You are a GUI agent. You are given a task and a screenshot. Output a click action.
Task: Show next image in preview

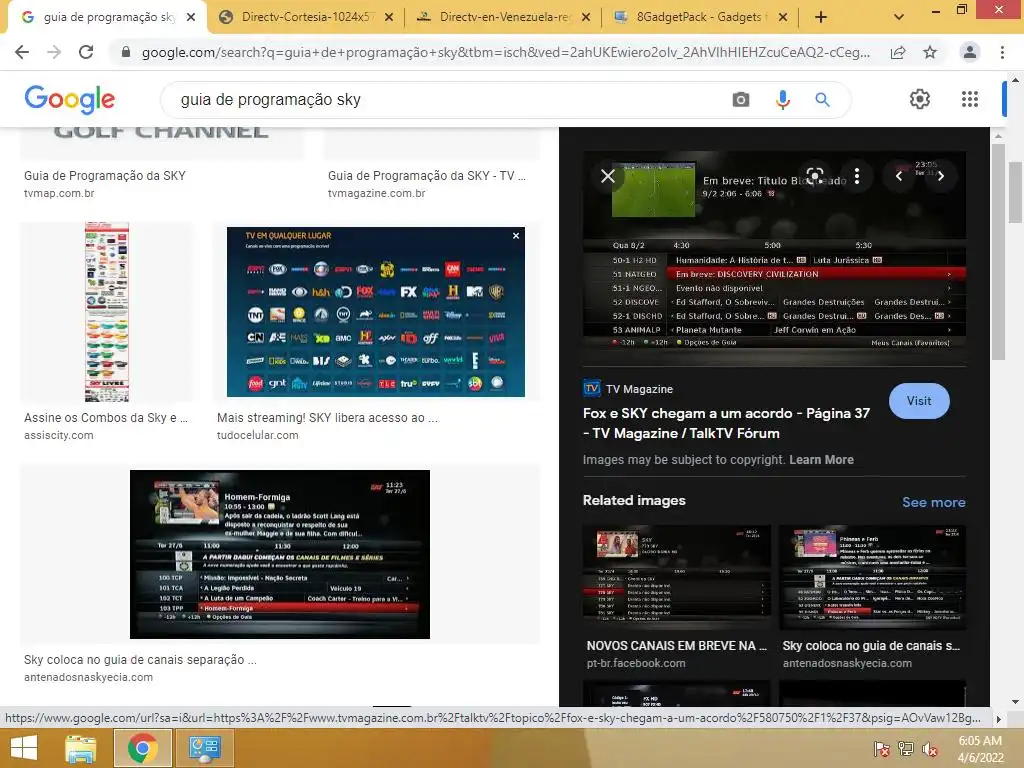941,176
